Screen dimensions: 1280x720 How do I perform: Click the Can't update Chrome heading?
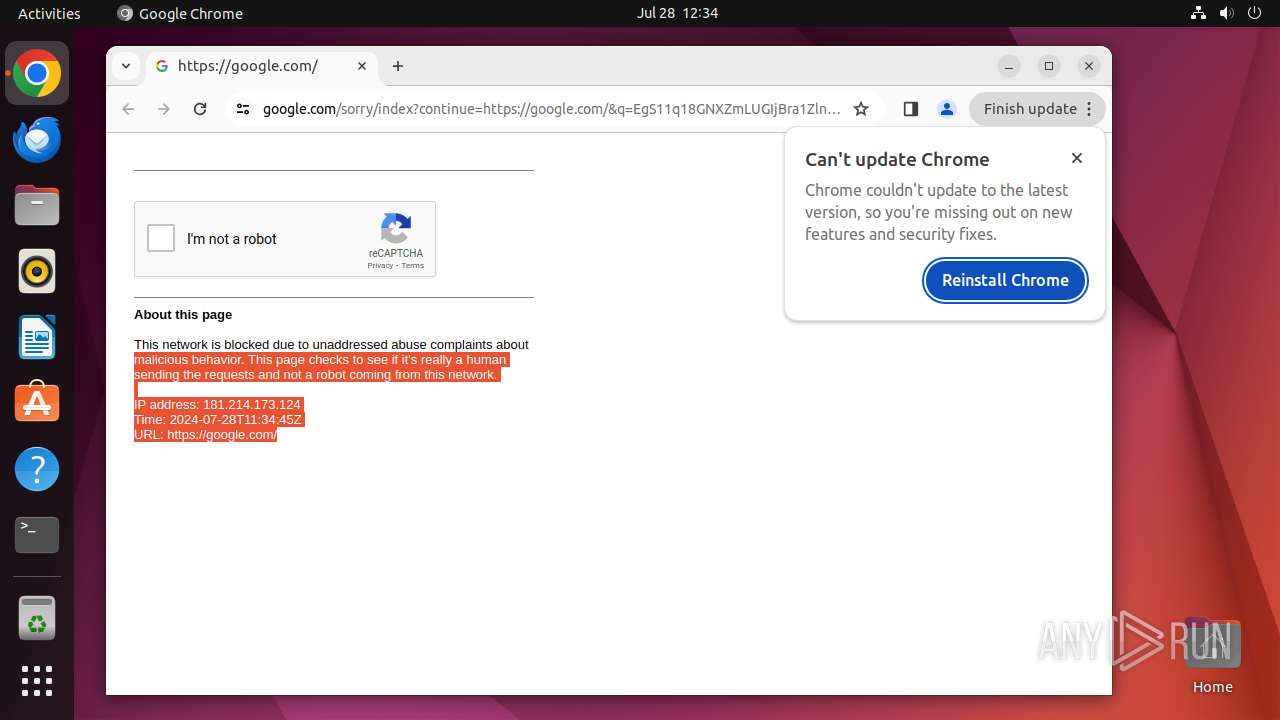click(x=897, y=159)
